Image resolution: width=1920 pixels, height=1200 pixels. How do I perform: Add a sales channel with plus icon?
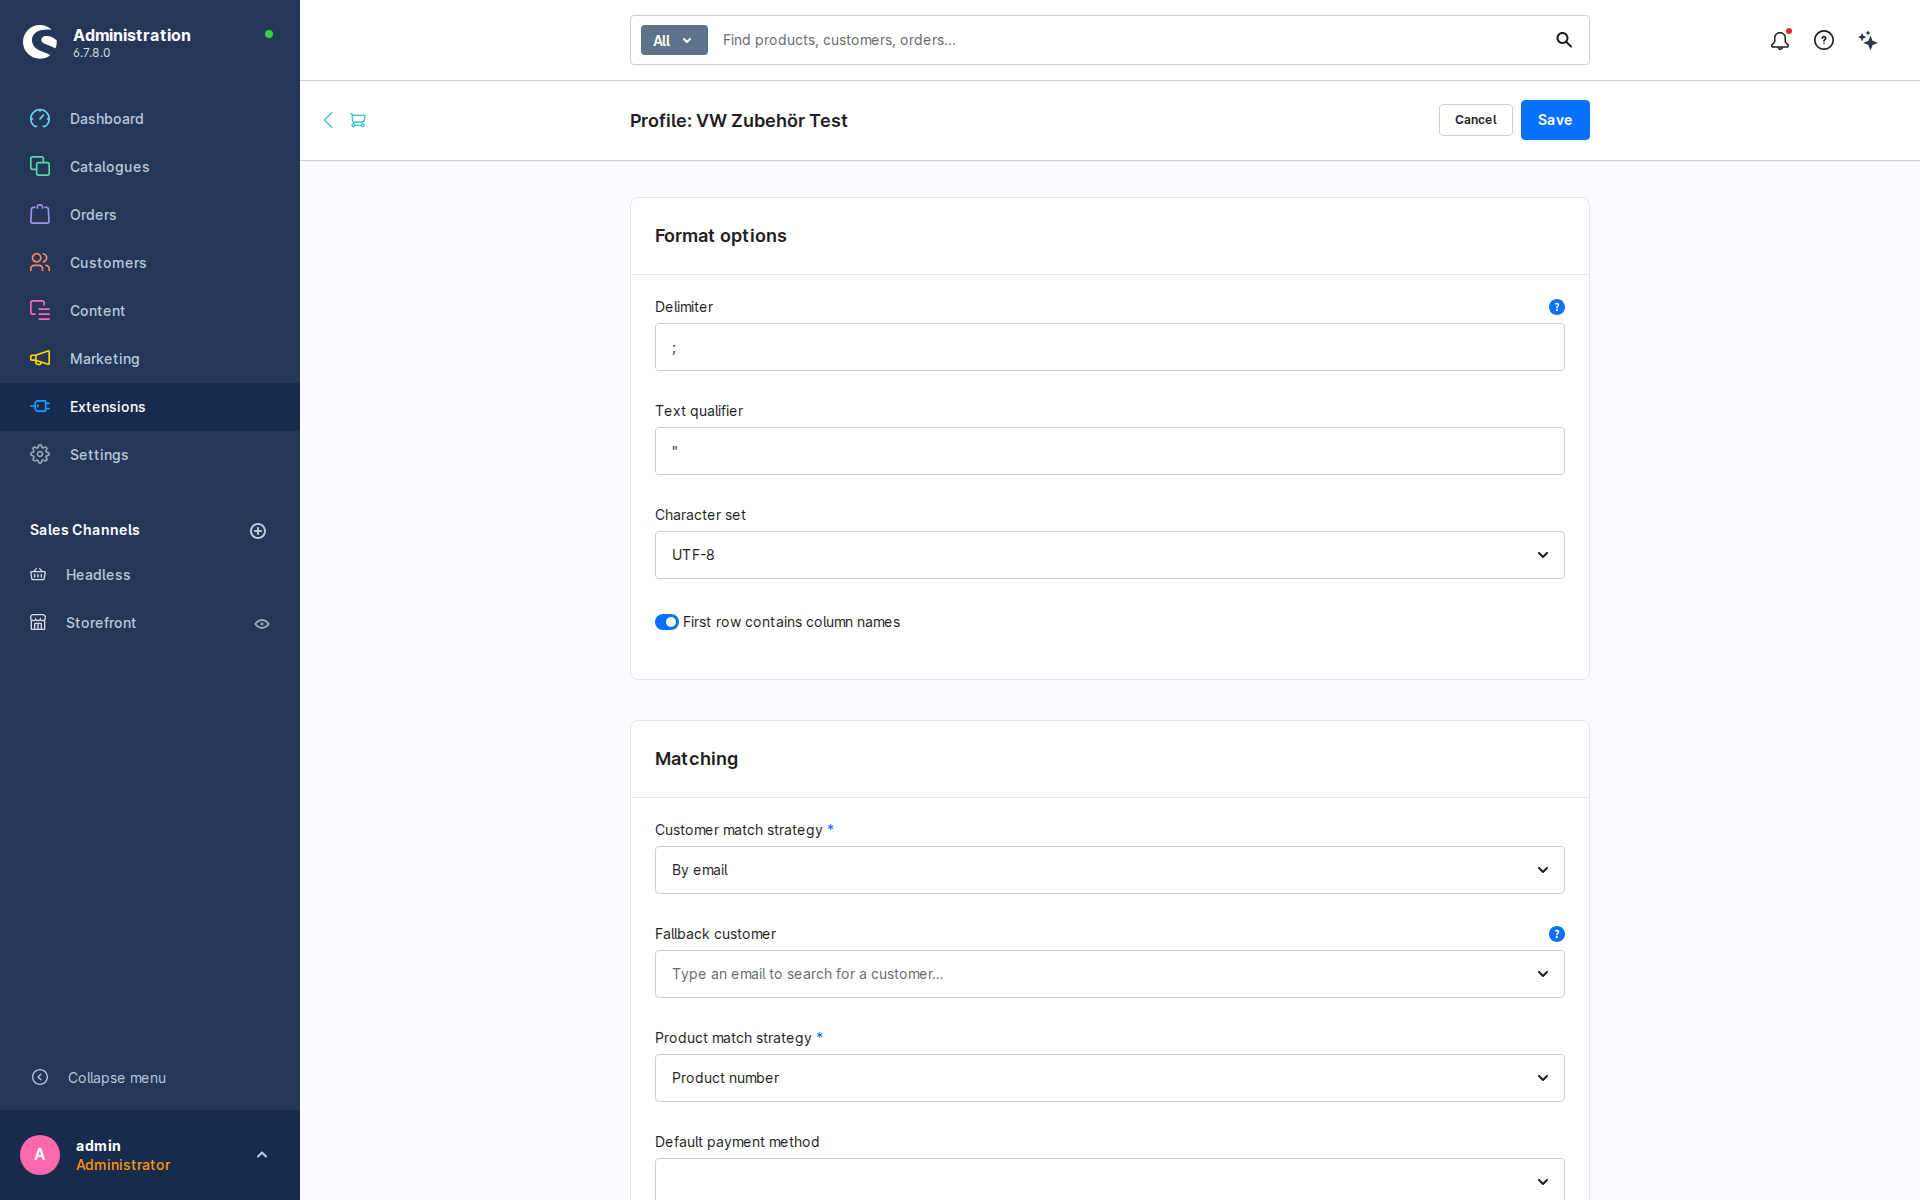point(258,531)
